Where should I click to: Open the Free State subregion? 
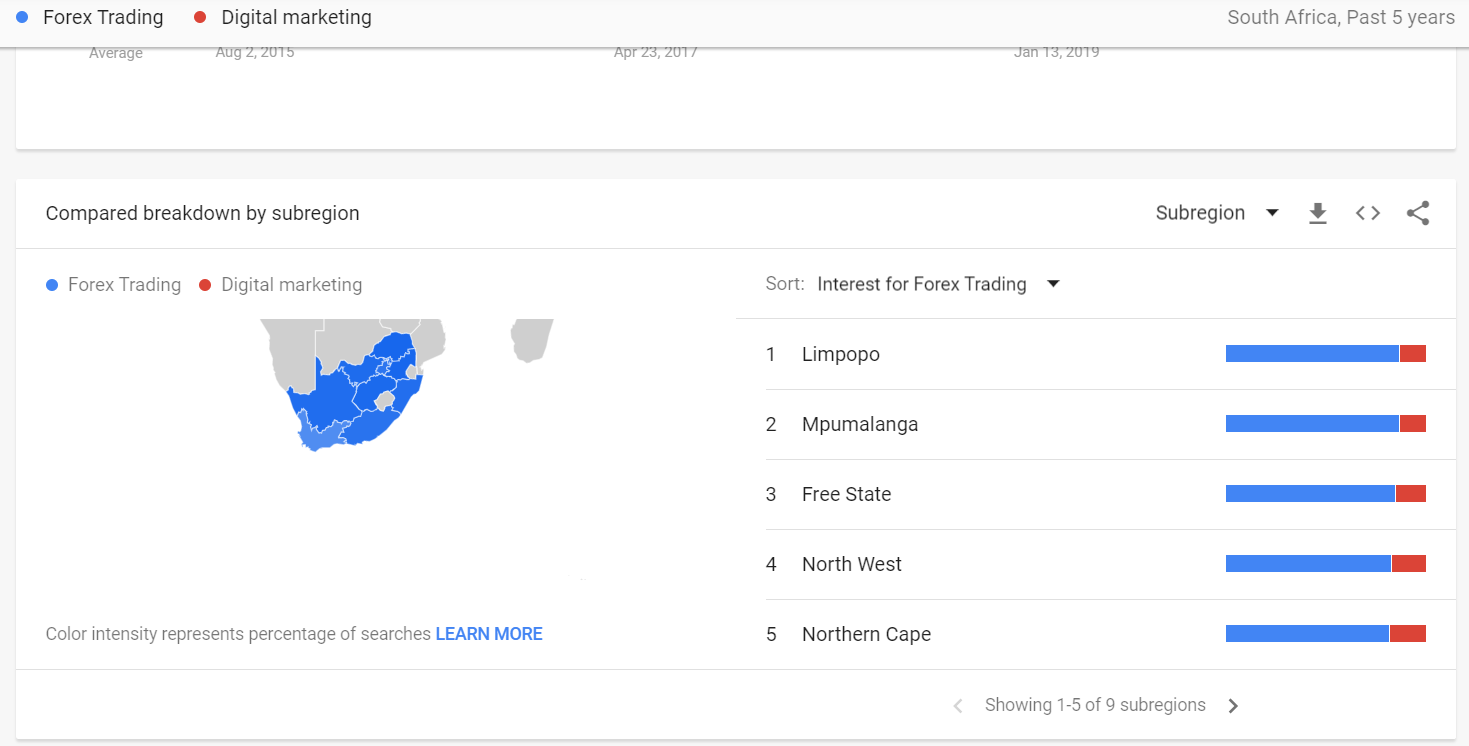[846, 494]
